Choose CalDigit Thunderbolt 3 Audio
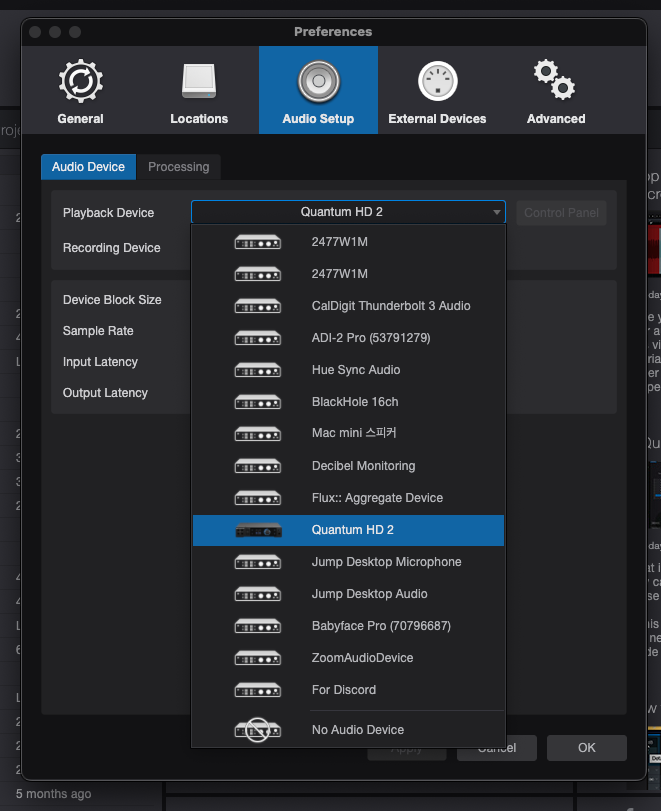 pyautogui.click(x=348, y=306)
